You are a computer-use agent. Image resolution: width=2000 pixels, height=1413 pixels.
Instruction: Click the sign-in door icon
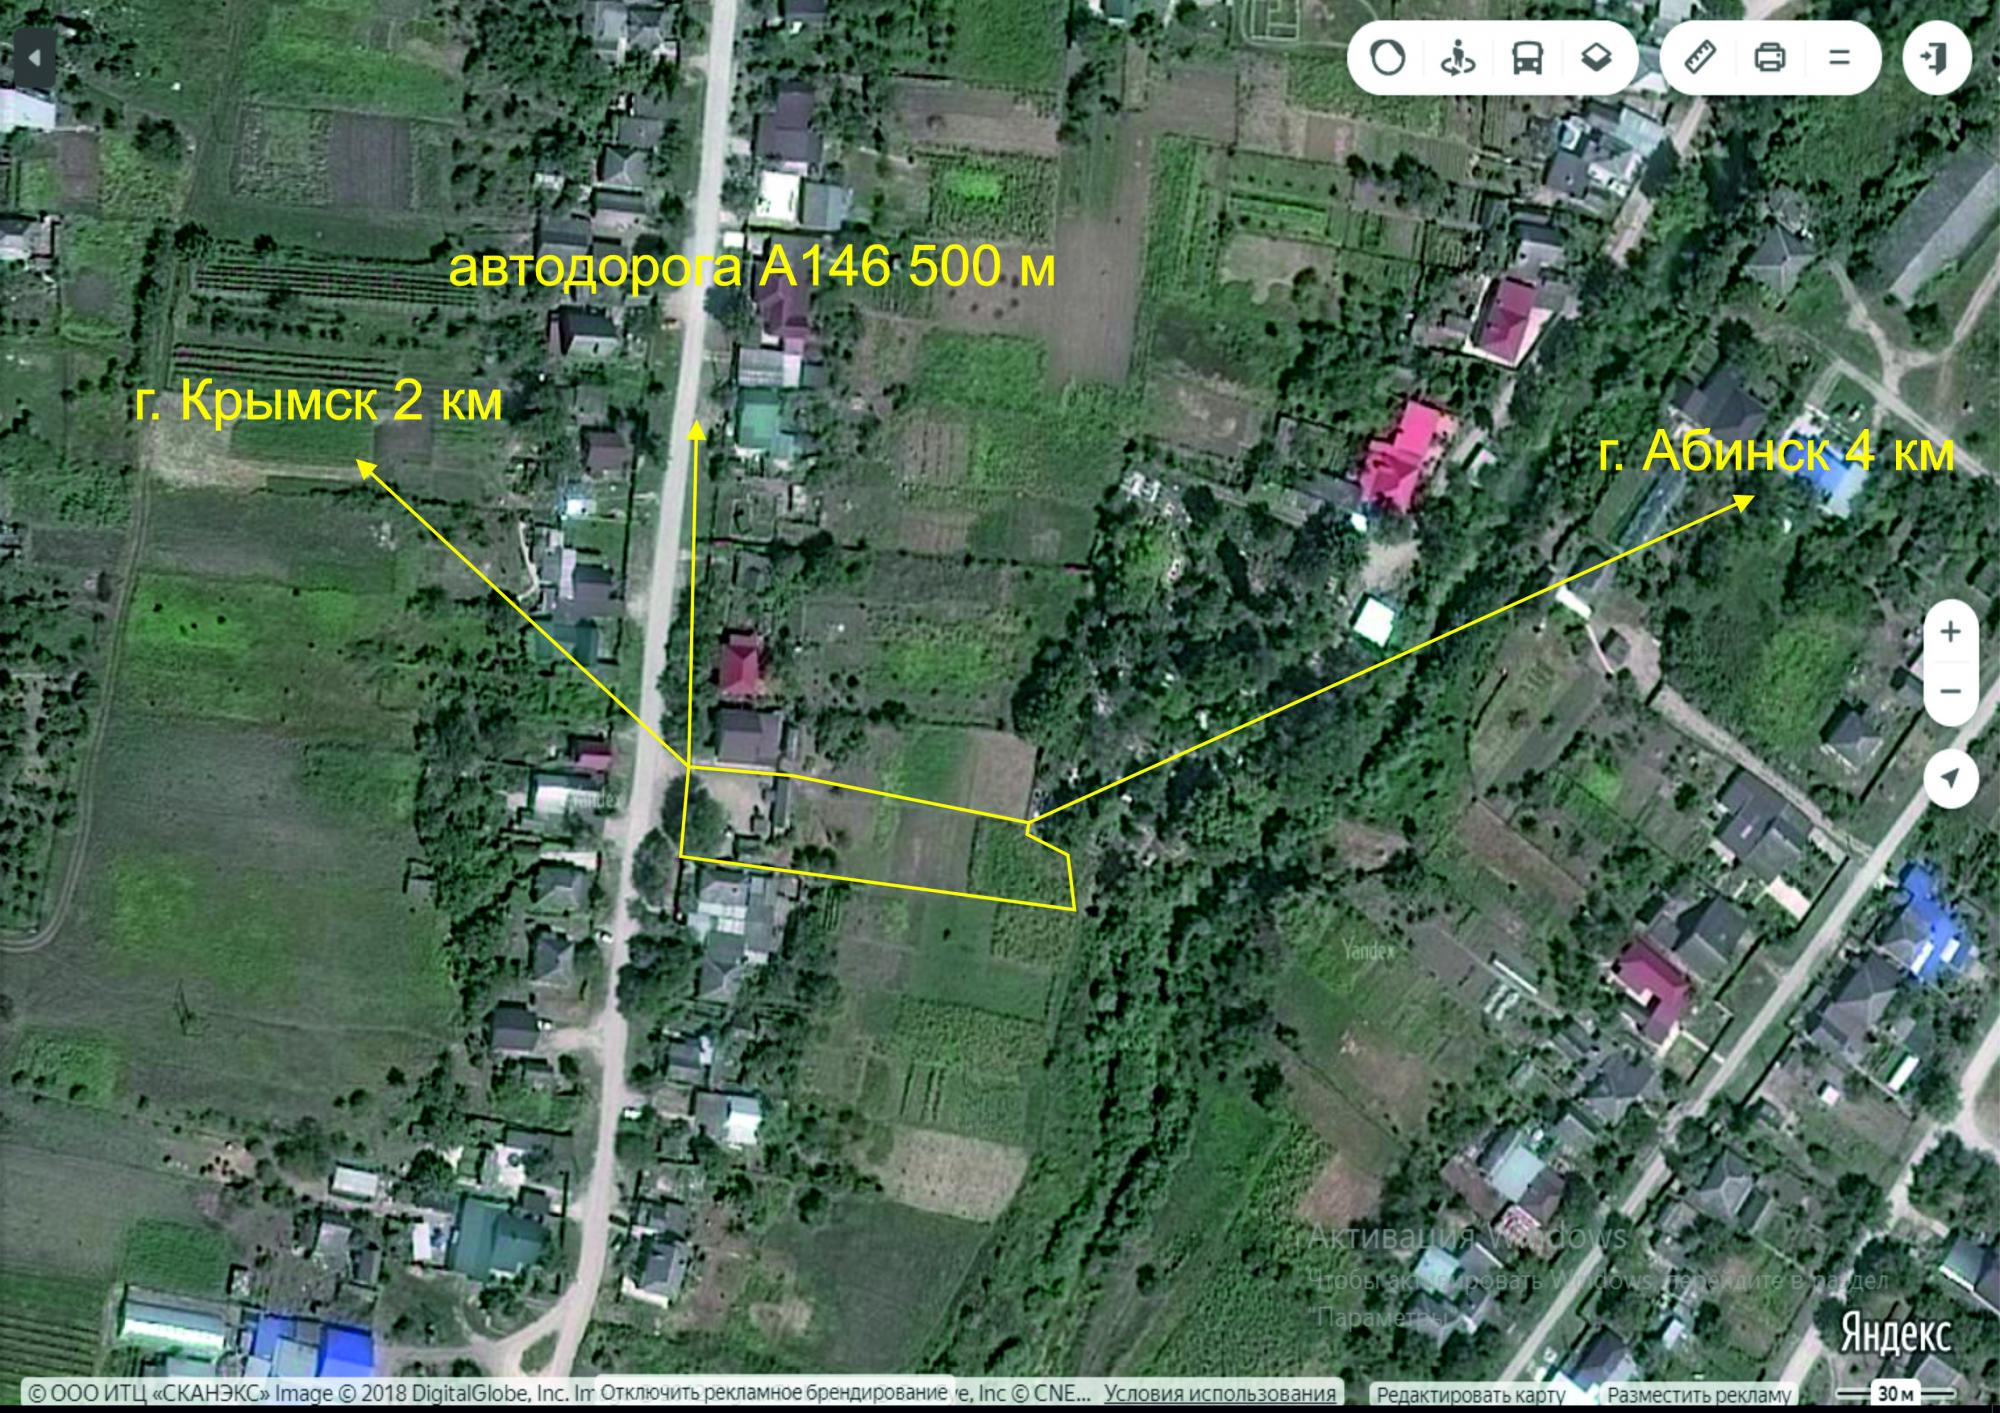[1937, 57]
